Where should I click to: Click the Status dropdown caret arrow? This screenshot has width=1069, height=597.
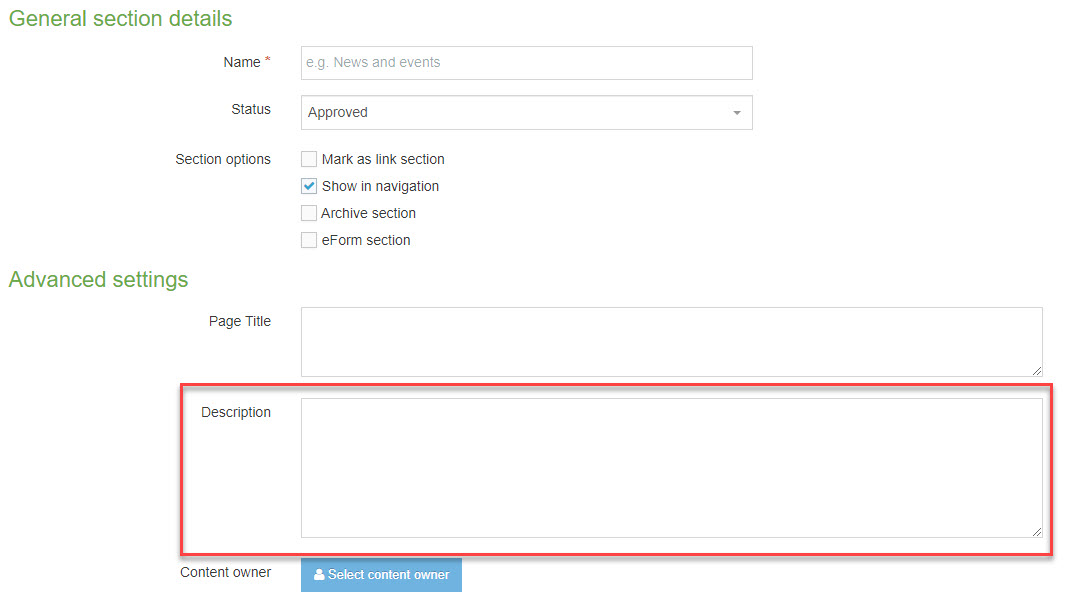tap(737, 112)
